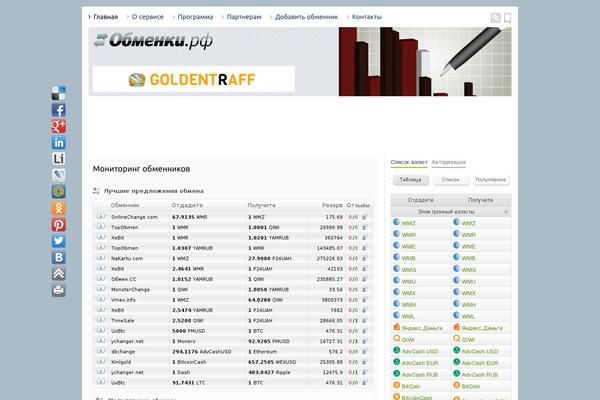Open the GOLDENTRAFF banner ad
The width and height of the screenshot is (600, 400).
click(x=194, y=79)
